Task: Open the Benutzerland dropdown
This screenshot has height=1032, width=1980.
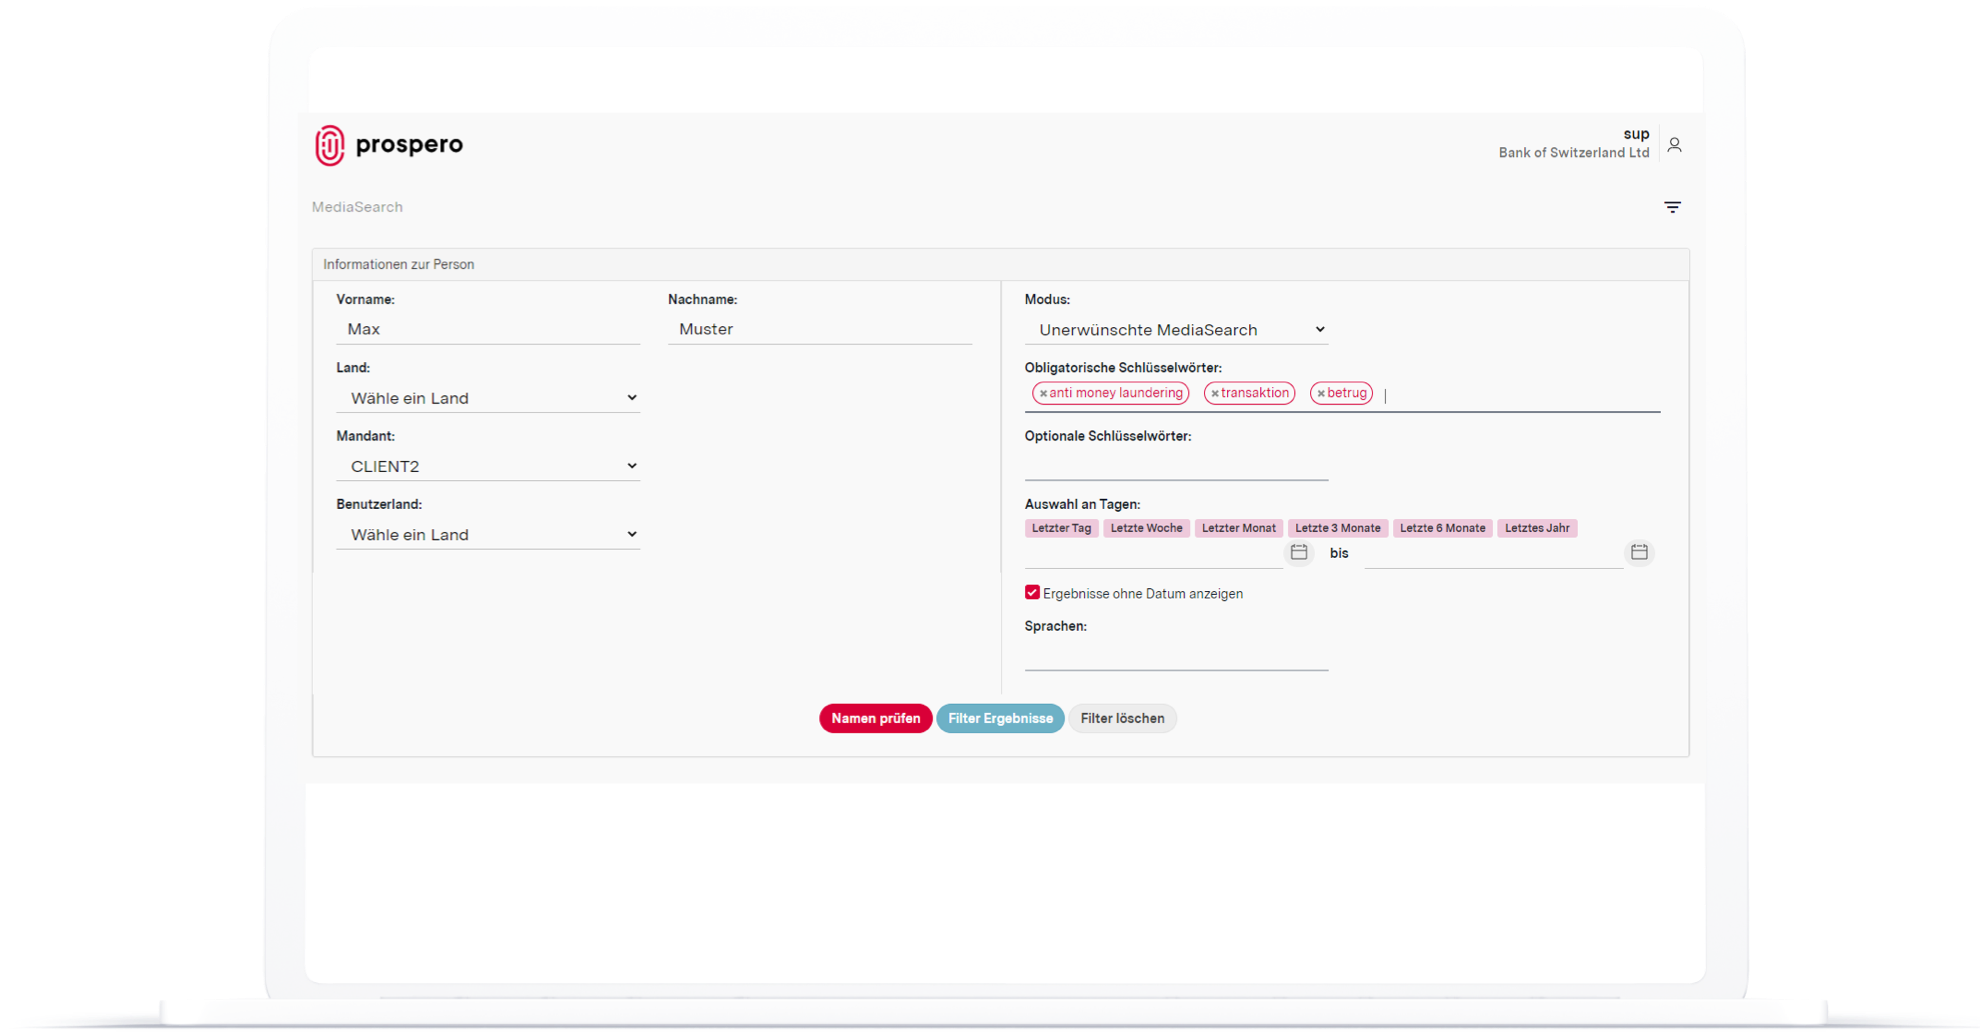Action: point(488,535)
